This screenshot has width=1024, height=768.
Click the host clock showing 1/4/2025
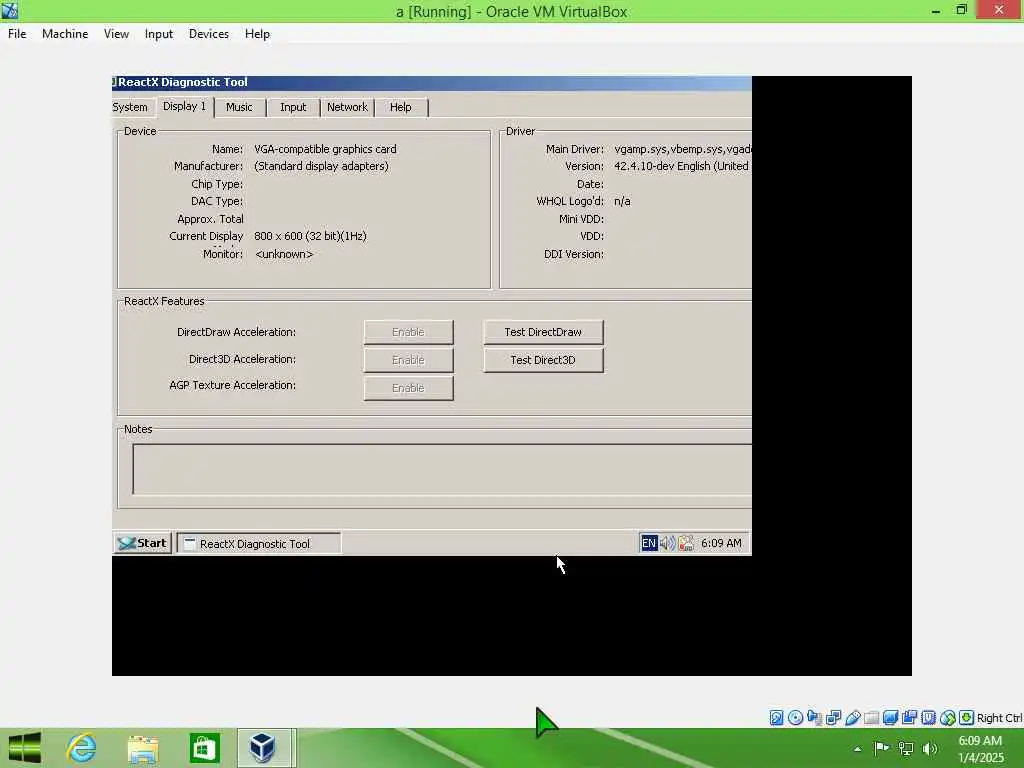click(980, 749)
